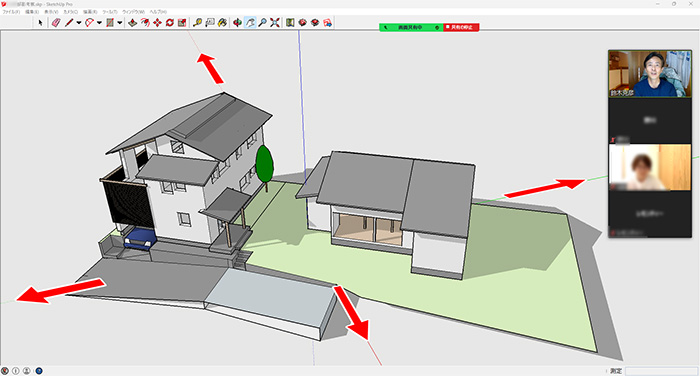Screen dimensions: 700x376
Task: Pick the Tape Measure tool
Action: click(197, 22)
